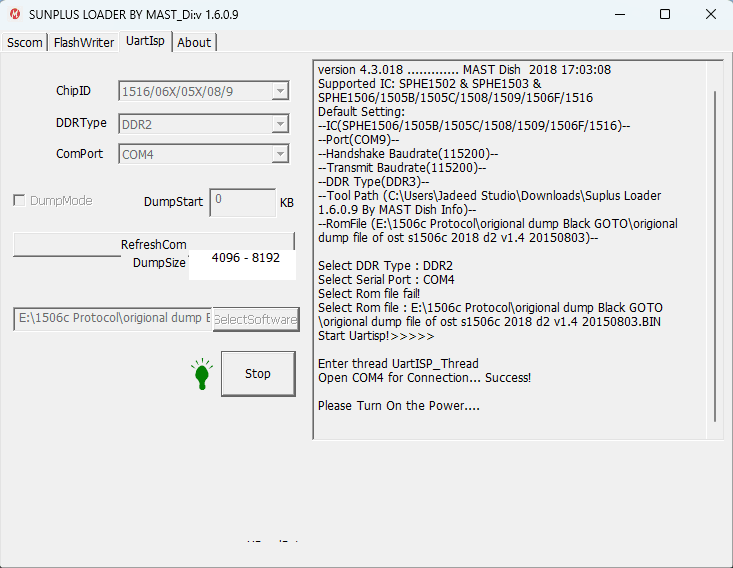Click '--Transmit Baudrate(115200)--' log line

click(x=402, y=167)
